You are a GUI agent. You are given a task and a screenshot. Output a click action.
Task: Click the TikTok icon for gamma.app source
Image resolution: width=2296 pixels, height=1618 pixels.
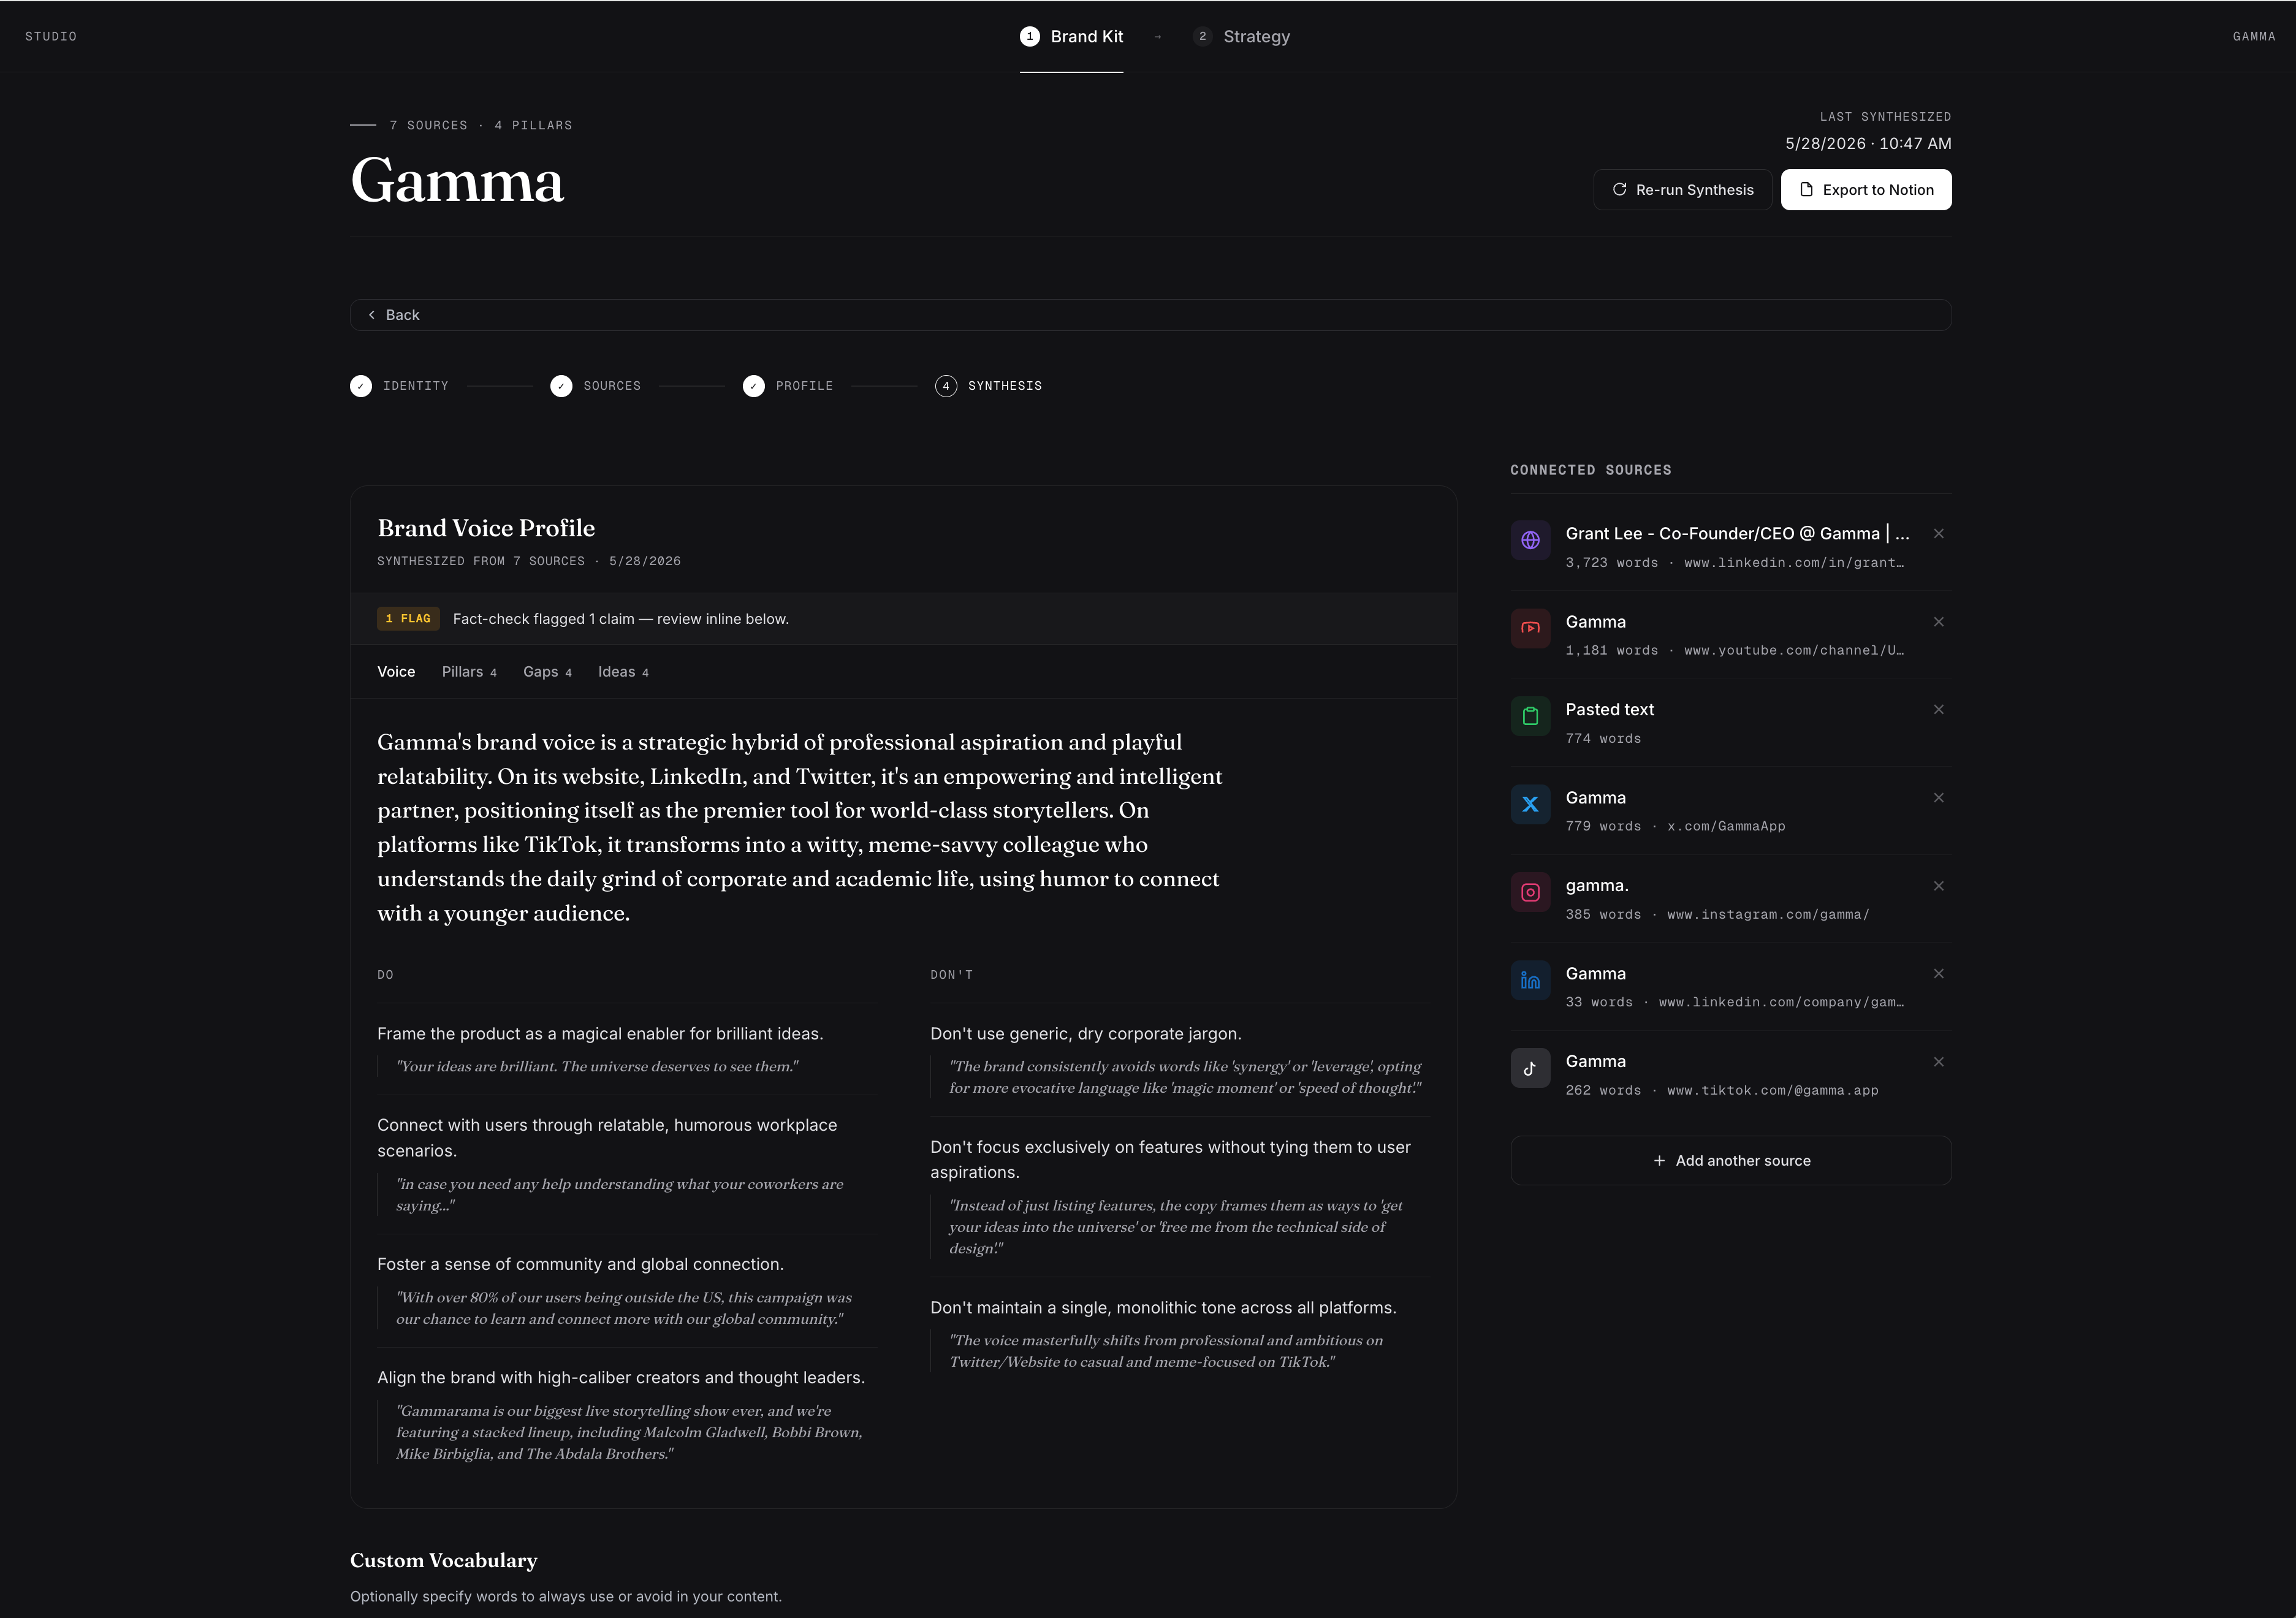pyautogui.click(x=1530, y=1068)
